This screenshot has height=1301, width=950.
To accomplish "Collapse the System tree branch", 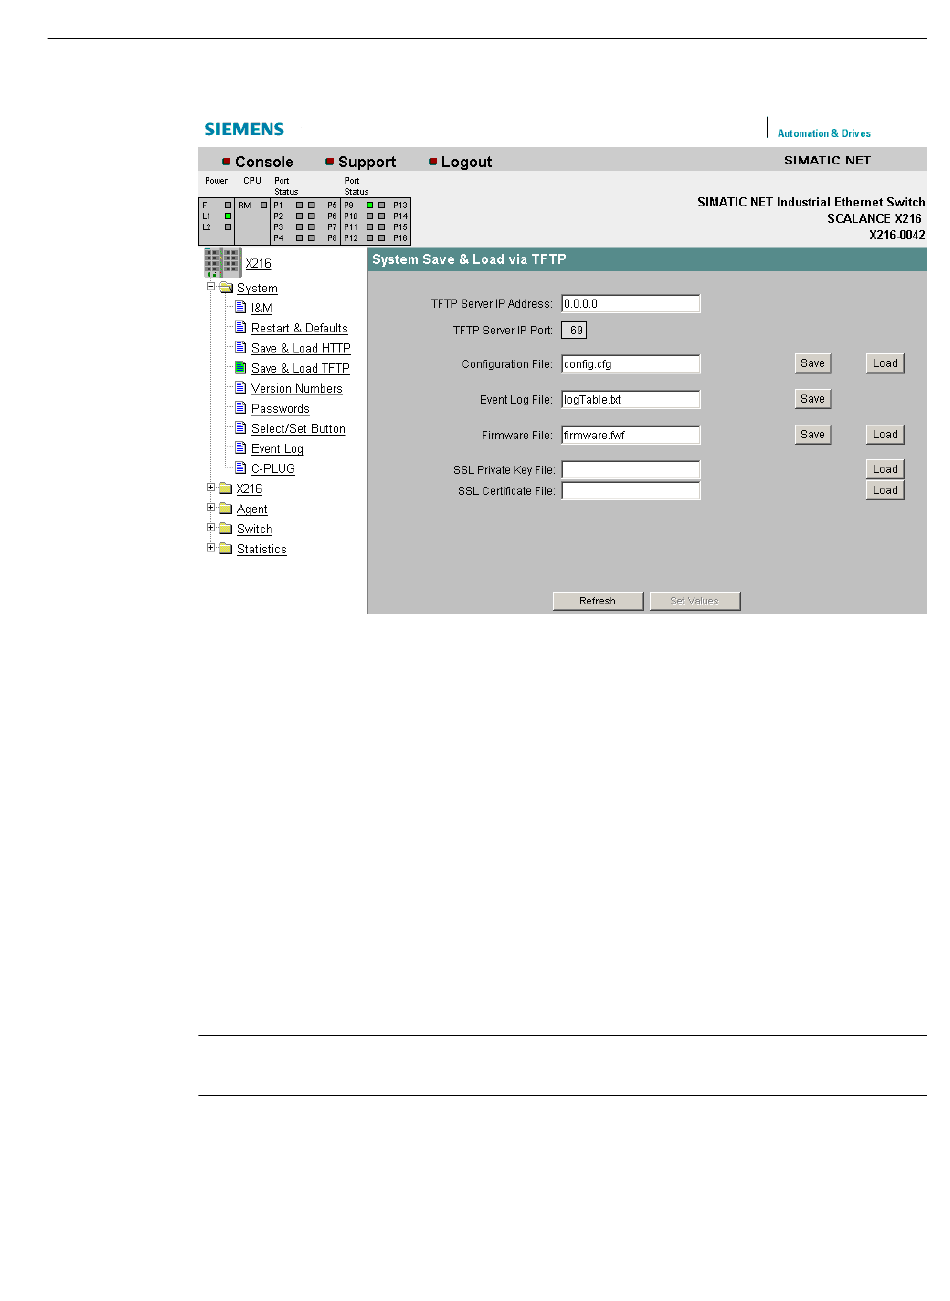I will pos(211,287).
